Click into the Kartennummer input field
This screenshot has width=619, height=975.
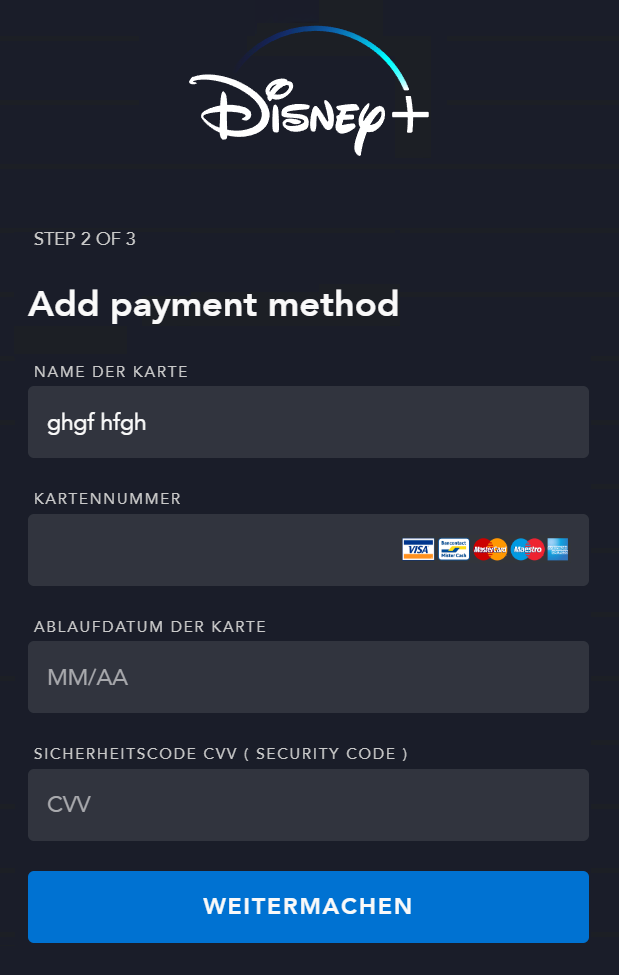point(210,550)
